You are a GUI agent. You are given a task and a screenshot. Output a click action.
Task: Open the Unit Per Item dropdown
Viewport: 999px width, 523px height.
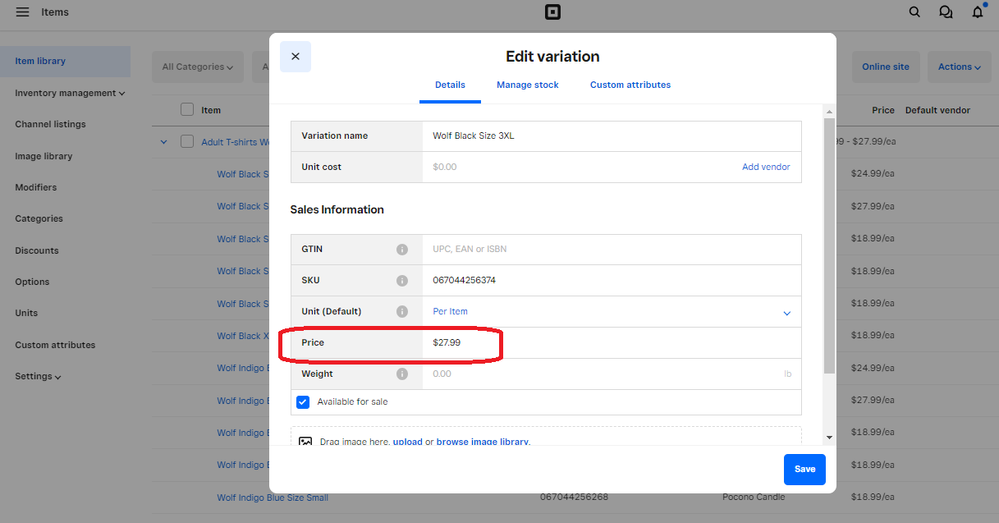[x=610, y=312]
